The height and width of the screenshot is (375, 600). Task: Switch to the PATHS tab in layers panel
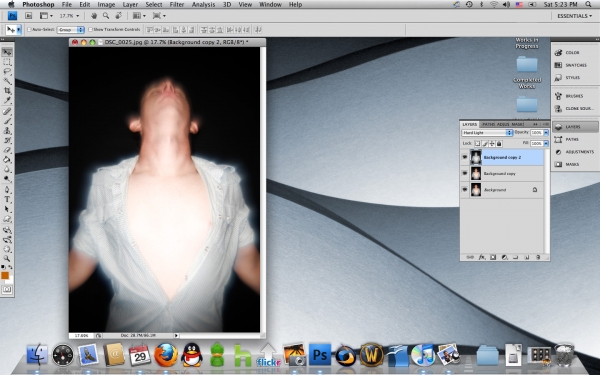488,124
